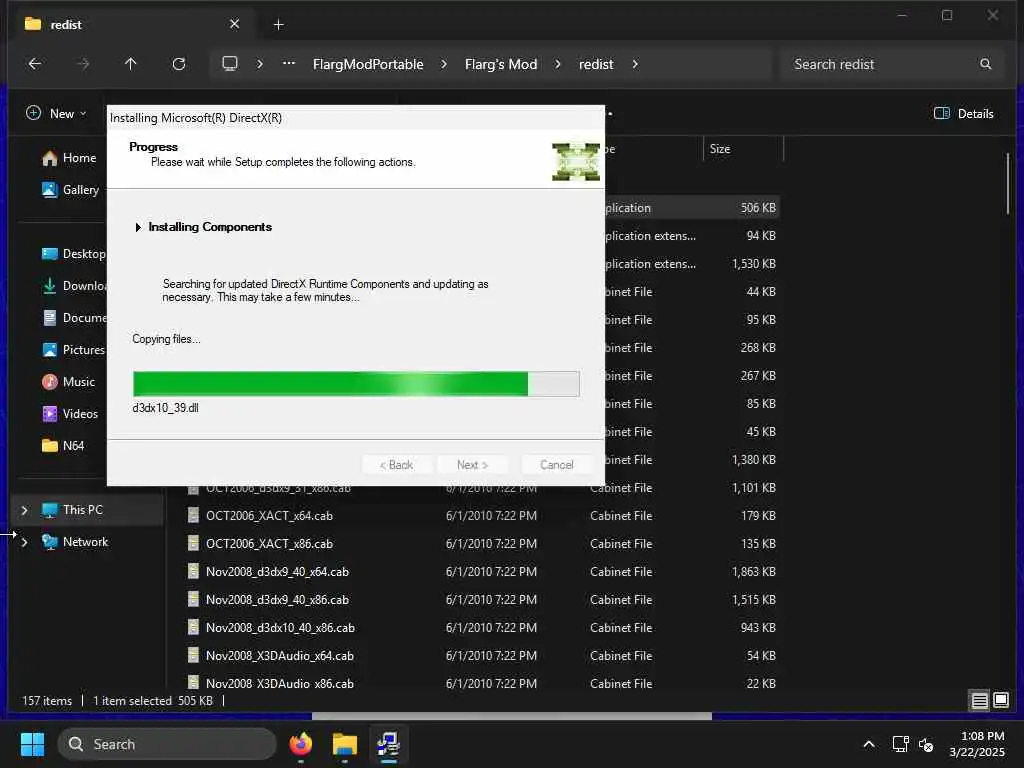Image resolution: width=1024 pixels, height=768 pixels.
Task: Open the N64 folder in sidebar
Action: (x=63, y=446)
